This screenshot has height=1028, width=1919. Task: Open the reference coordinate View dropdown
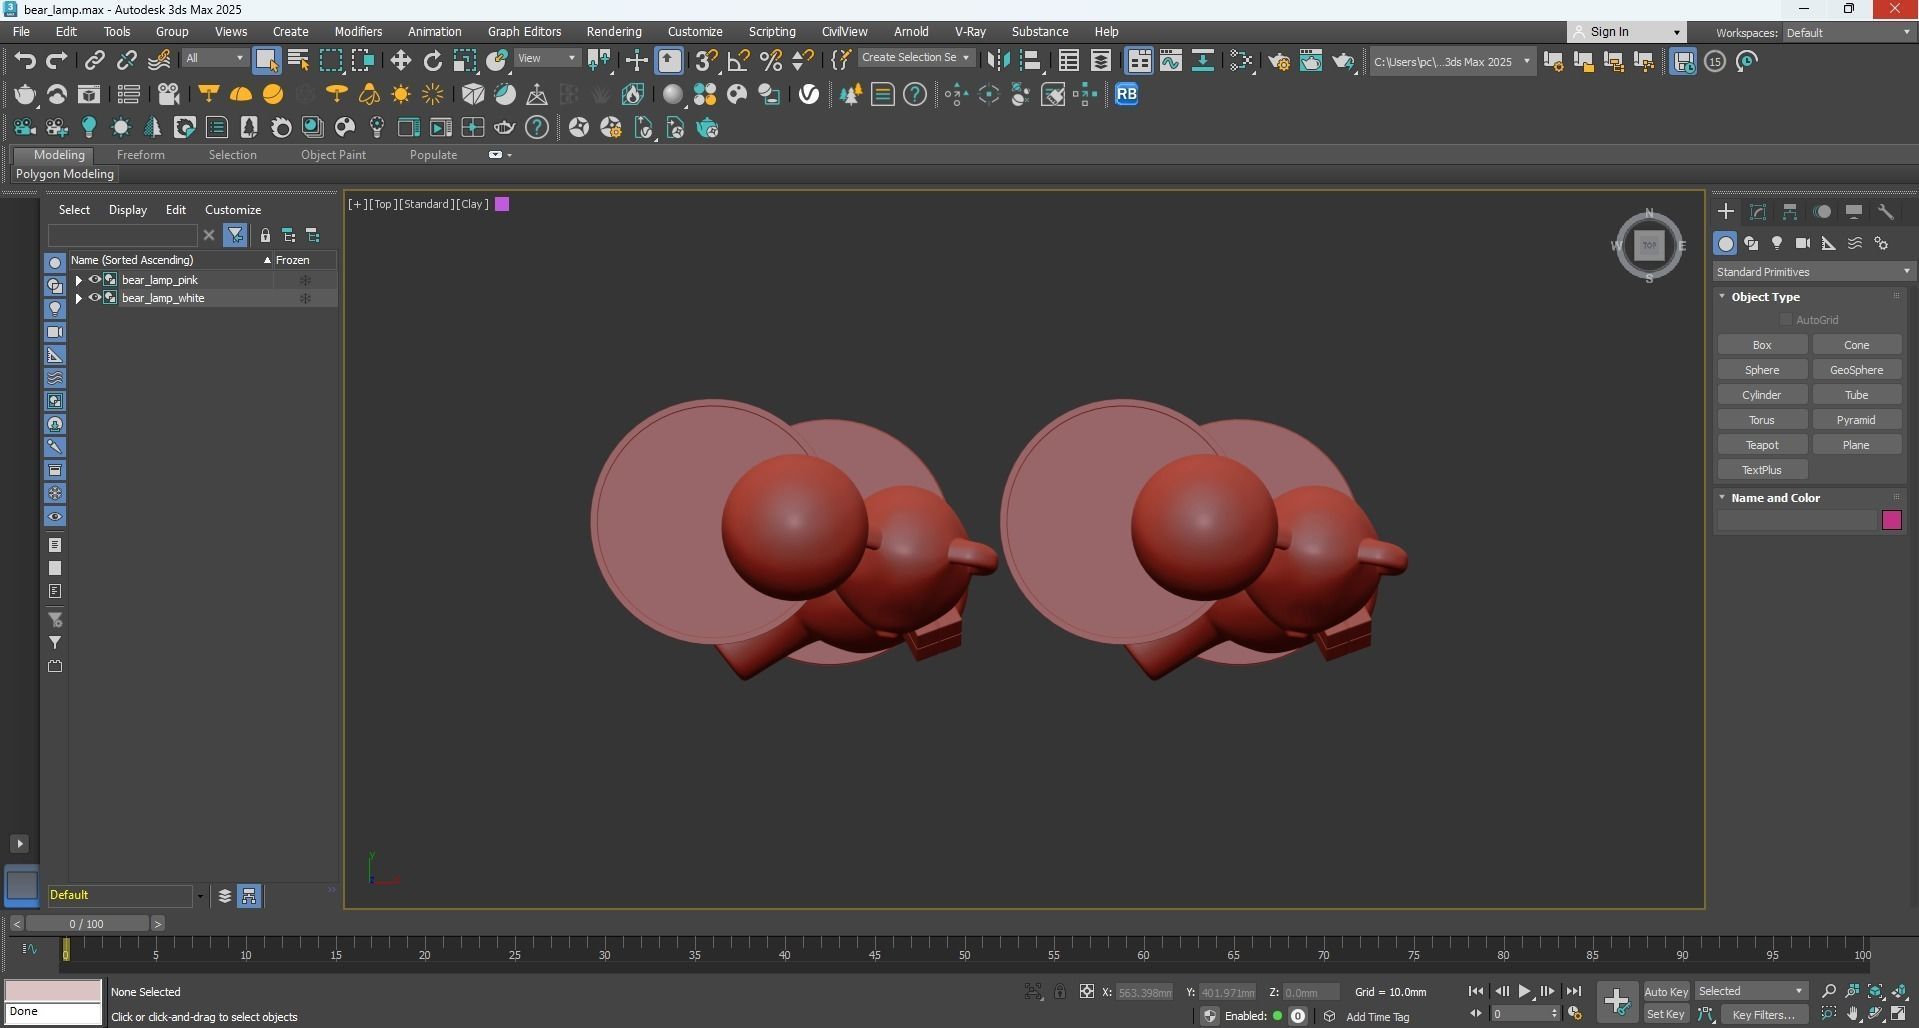coord(547,59)
